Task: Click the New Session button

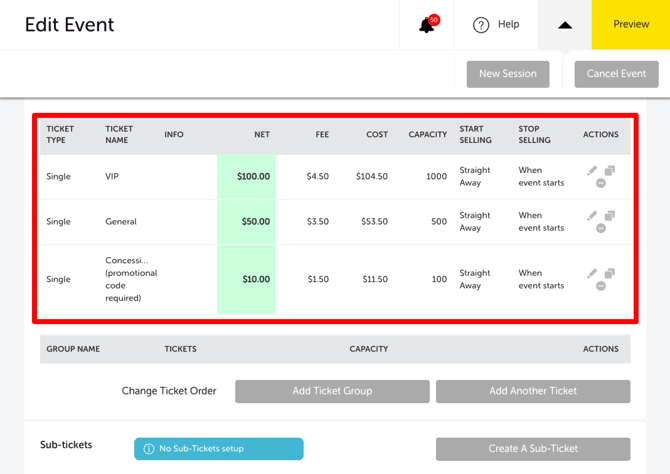Action: [508, 74]
